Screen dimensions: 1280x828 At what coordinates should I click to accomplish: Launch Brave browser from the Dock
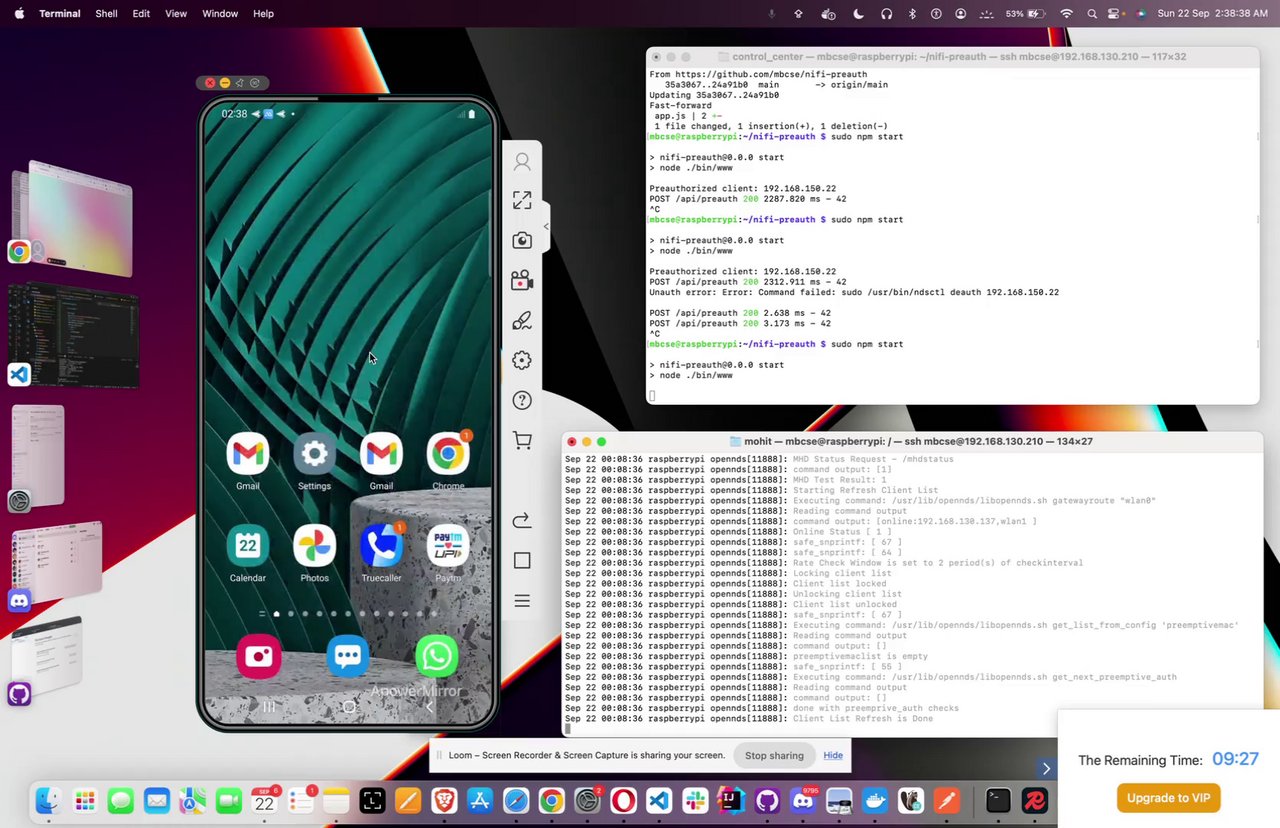pyautogui.click(x=444, y=801)
